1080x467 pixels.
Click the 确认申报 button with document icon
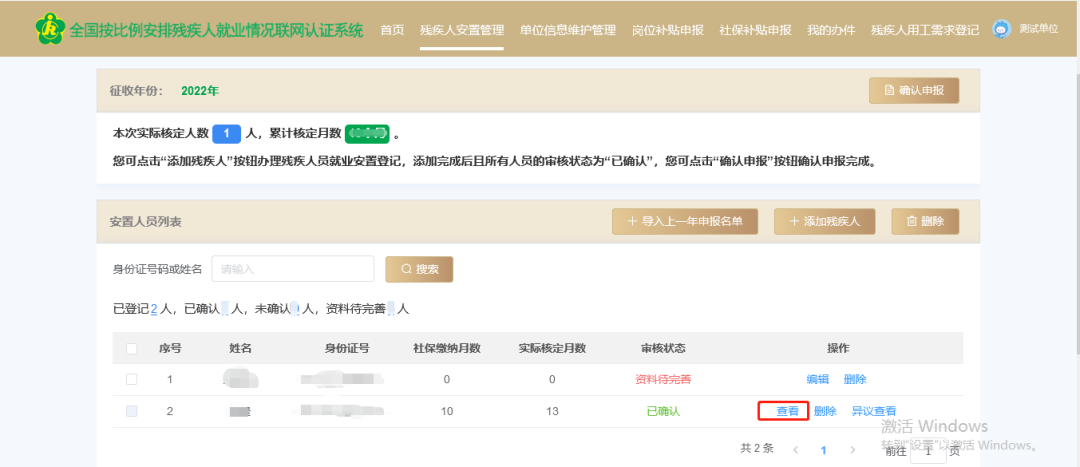(914, 90)
